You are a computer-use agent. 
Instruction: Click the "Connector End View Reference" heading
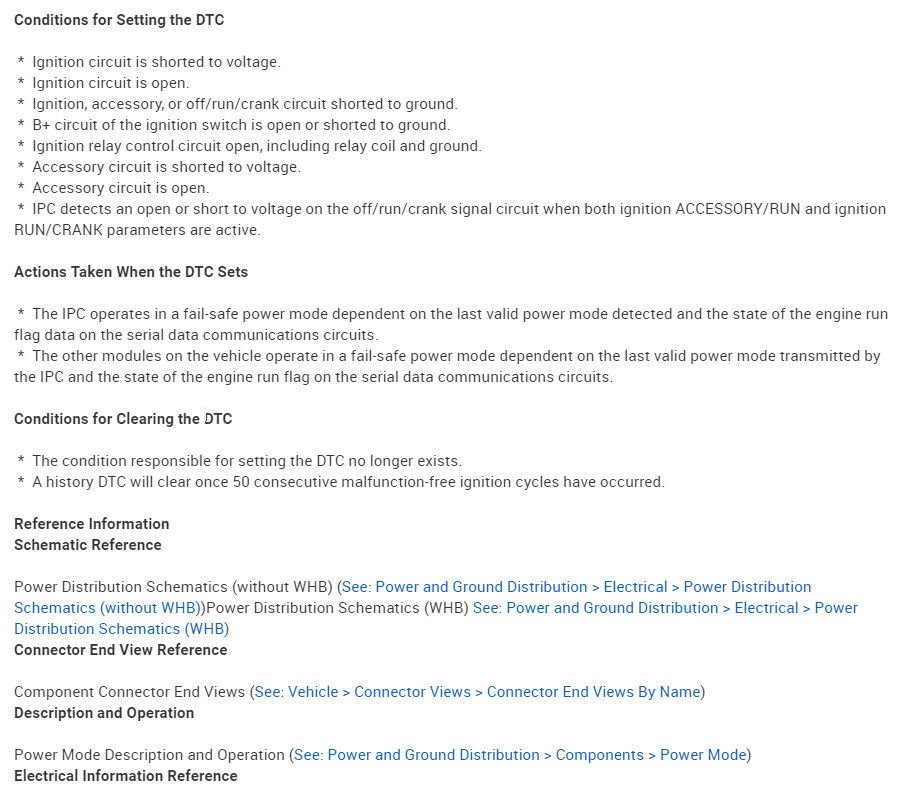point(121,650)
